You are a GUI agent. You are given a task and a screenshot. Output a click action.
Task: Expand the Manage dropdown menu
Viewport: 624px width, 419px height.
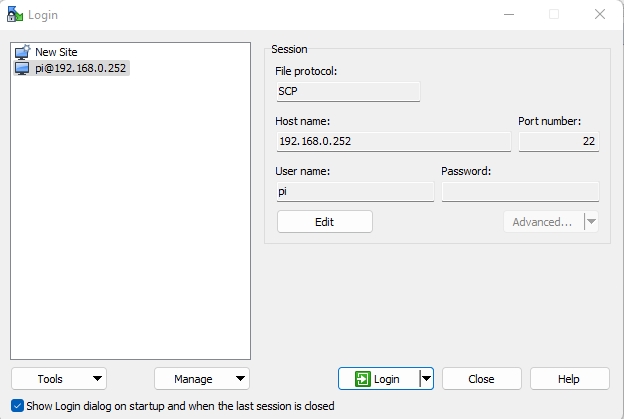(x=201, y=379)
